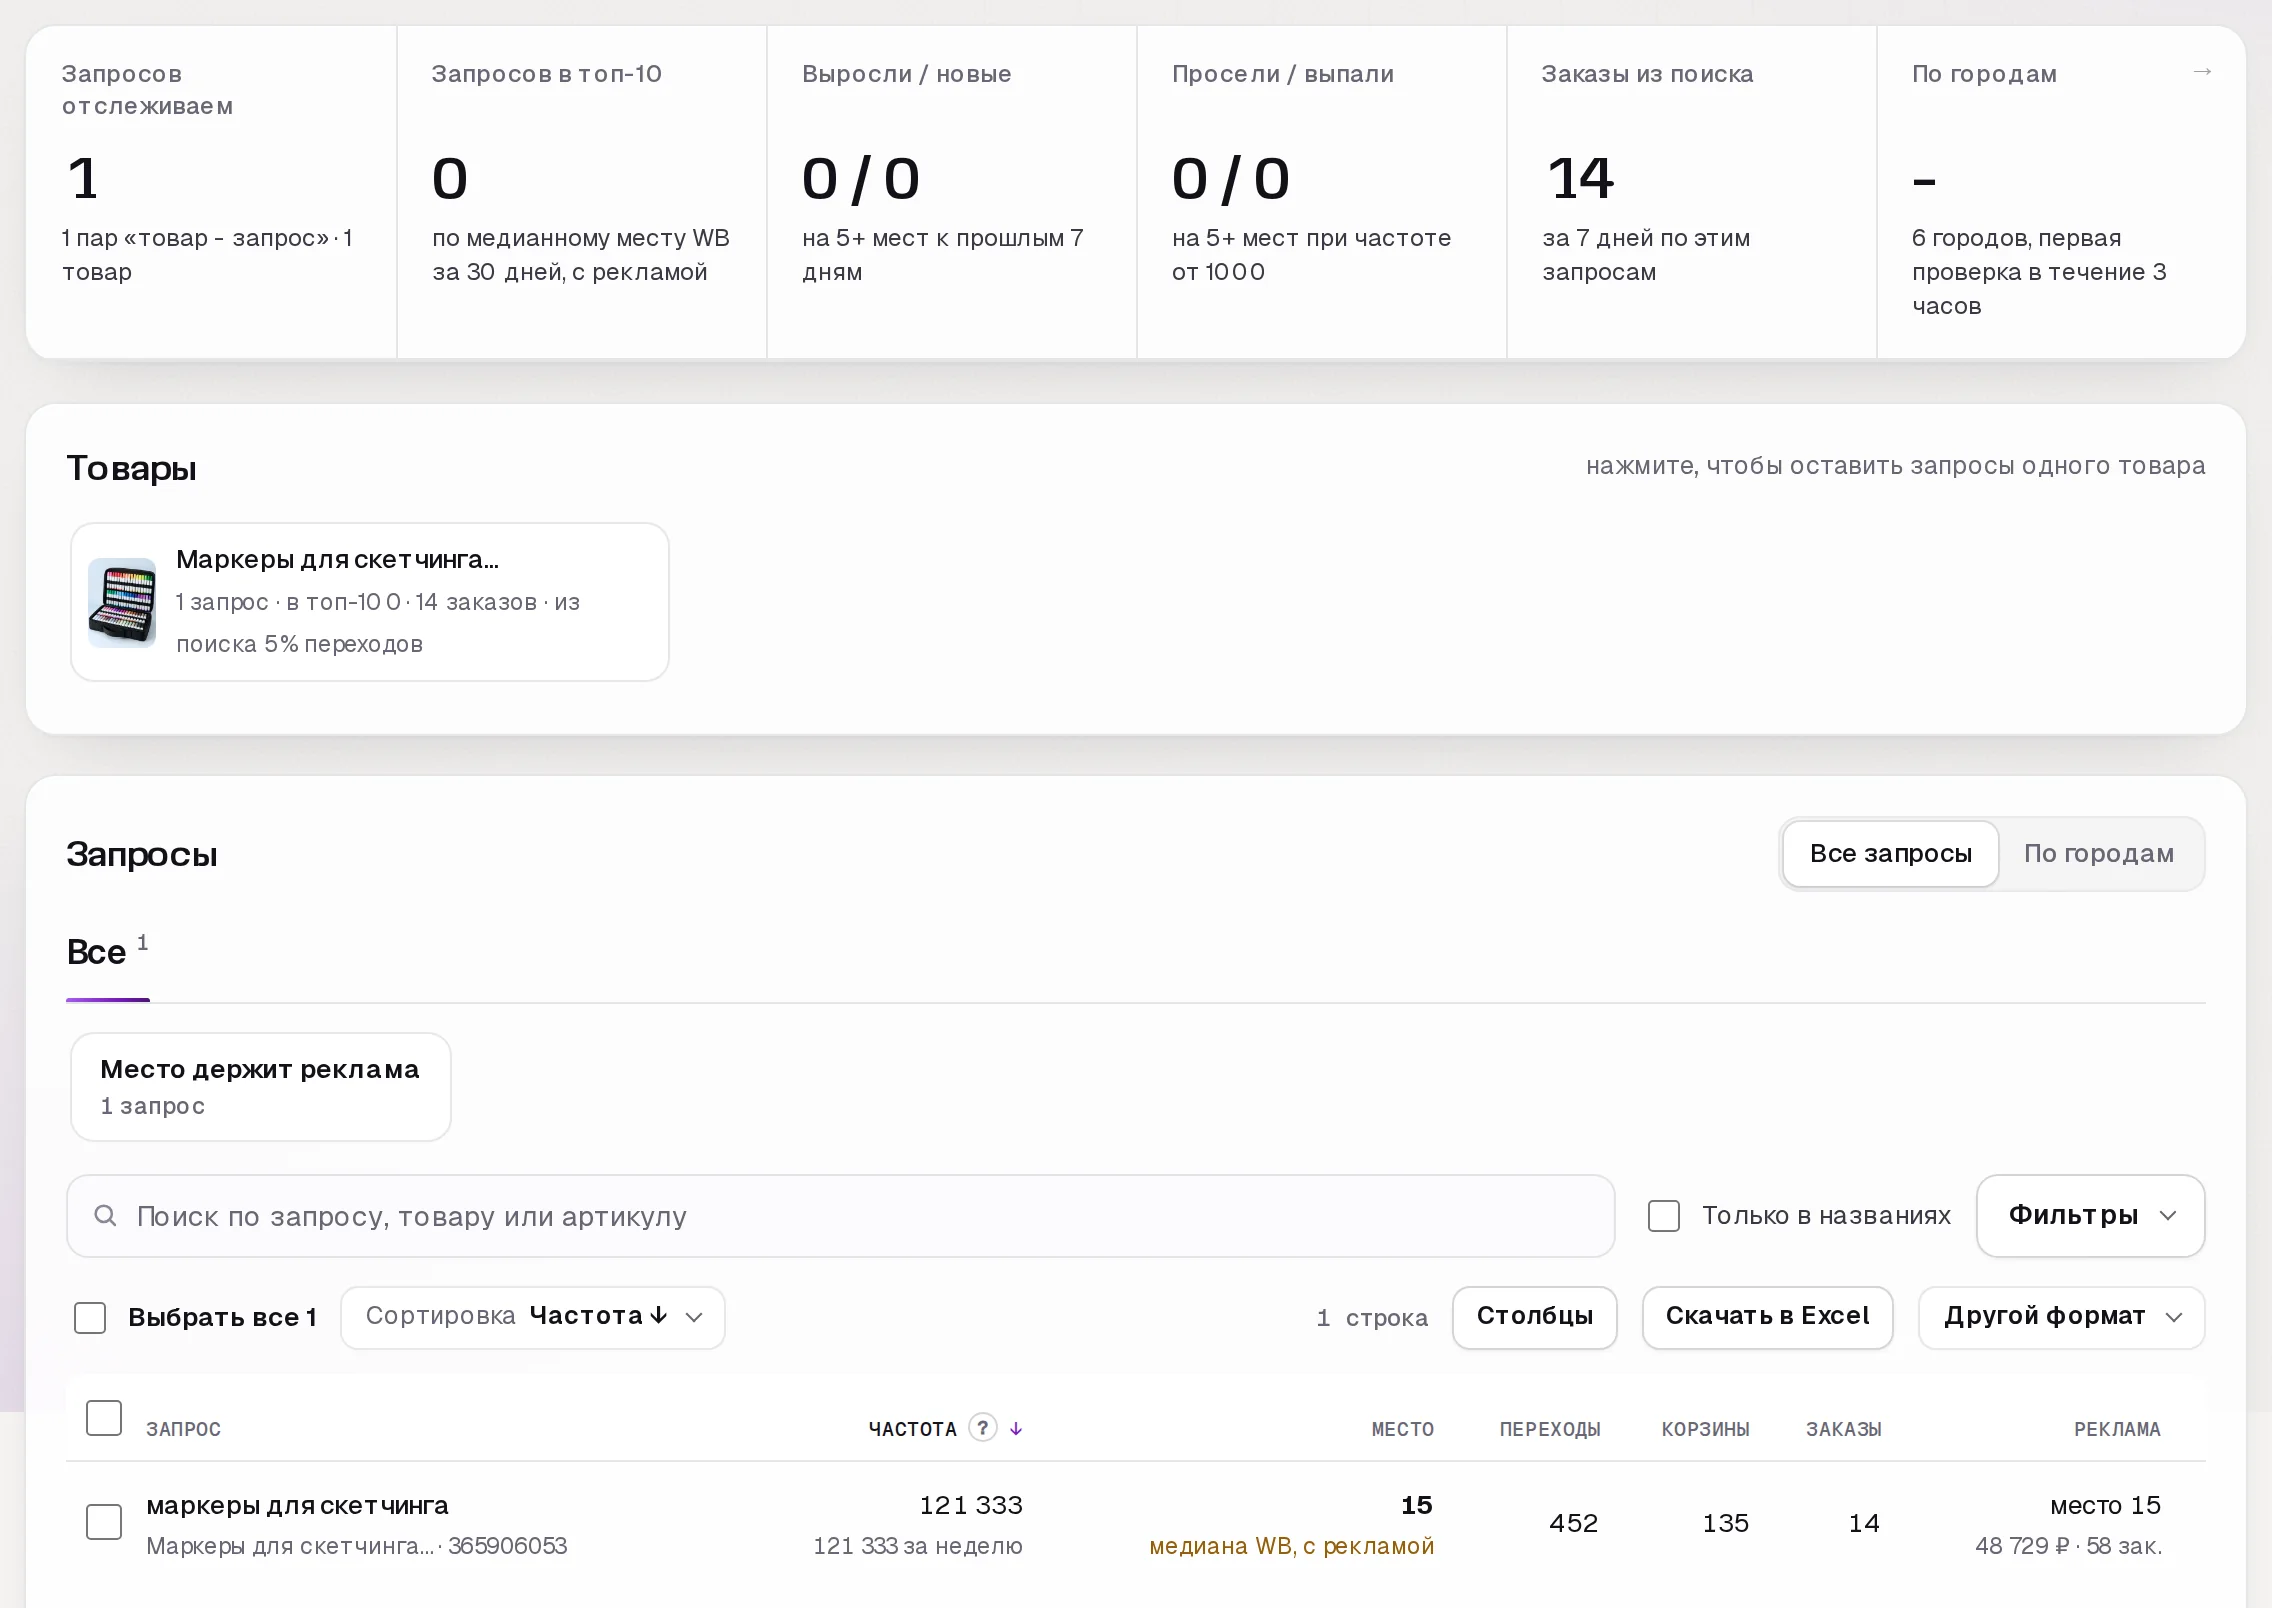
Task: Click the sort arrow in the Частота column header
Action: tap(1016, 1429)
